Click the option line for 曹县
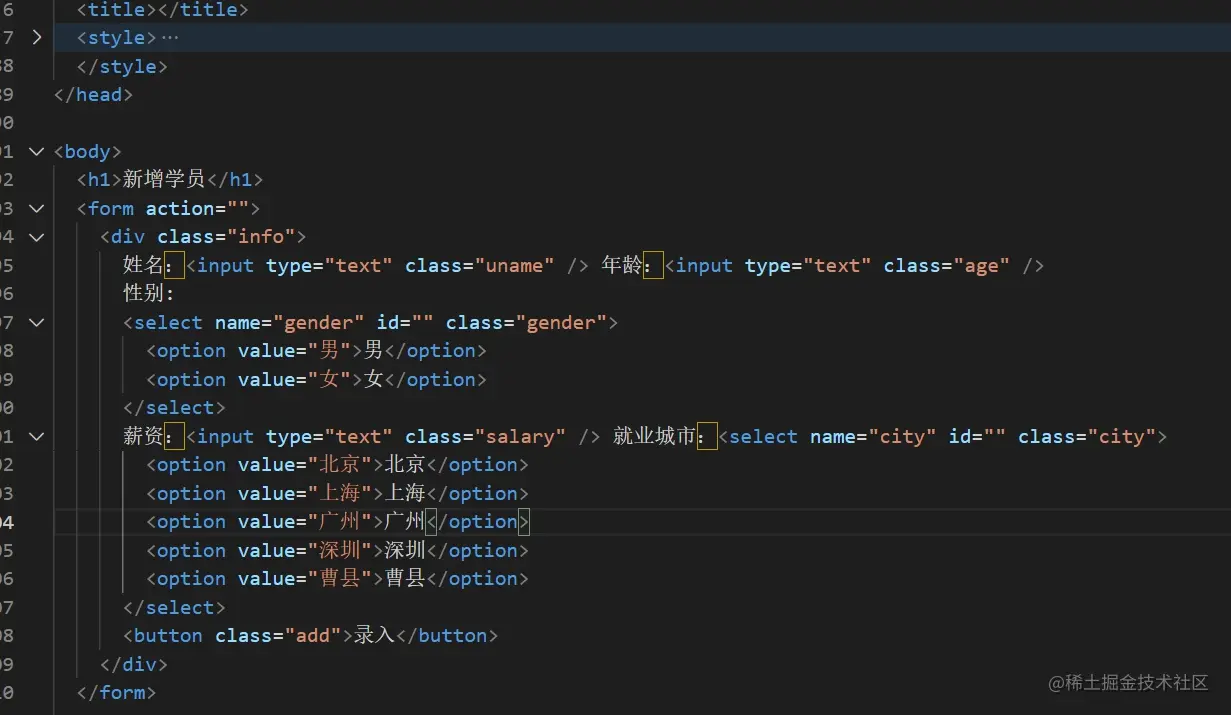This screenshot has height=715, width=1231. point(337,579)
